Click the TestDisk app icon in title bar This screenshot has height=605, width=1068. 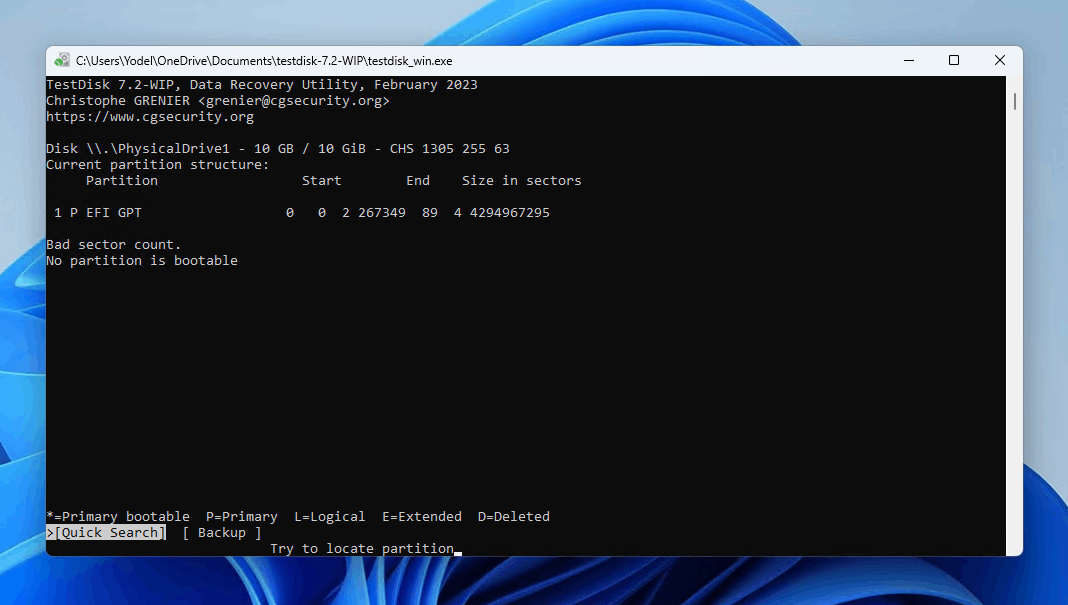coord(62,61)
